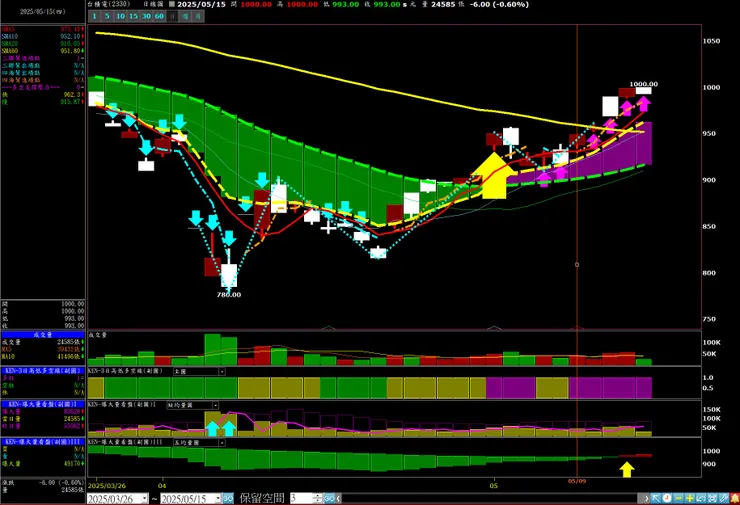Click the fit-to-screen icon in bottom toolbar

pos(712,498)
